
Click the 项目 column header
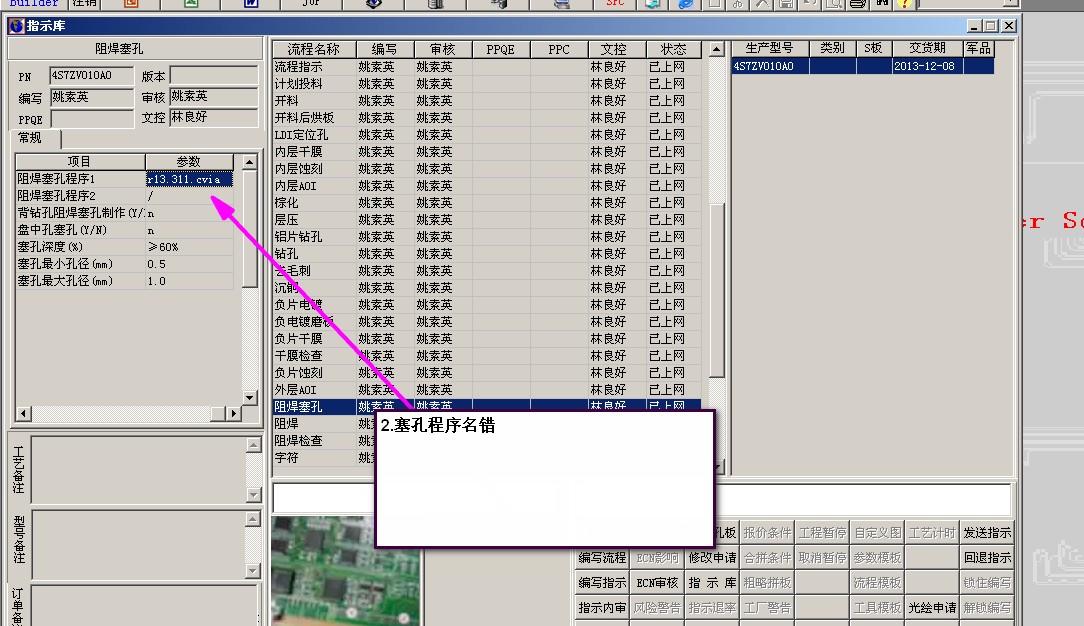click(80, 162)
